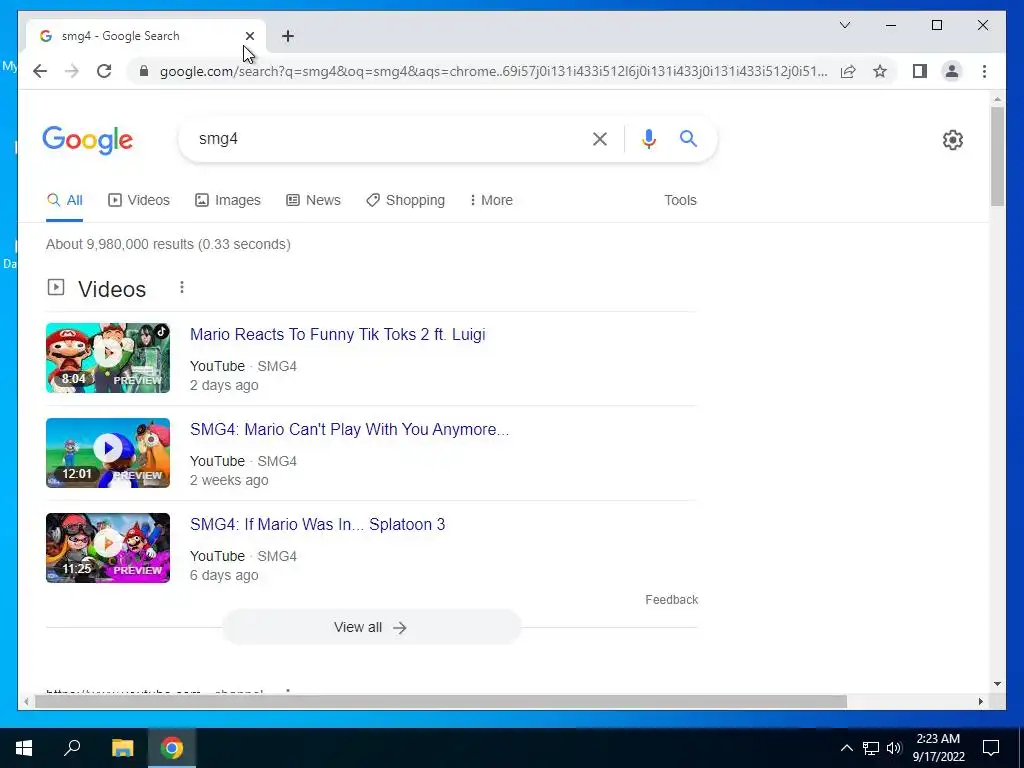Screen dimensions: 1024x768
Task: Open the Windows Start menu
Action: pyautogui.click(x=24, y=748)
